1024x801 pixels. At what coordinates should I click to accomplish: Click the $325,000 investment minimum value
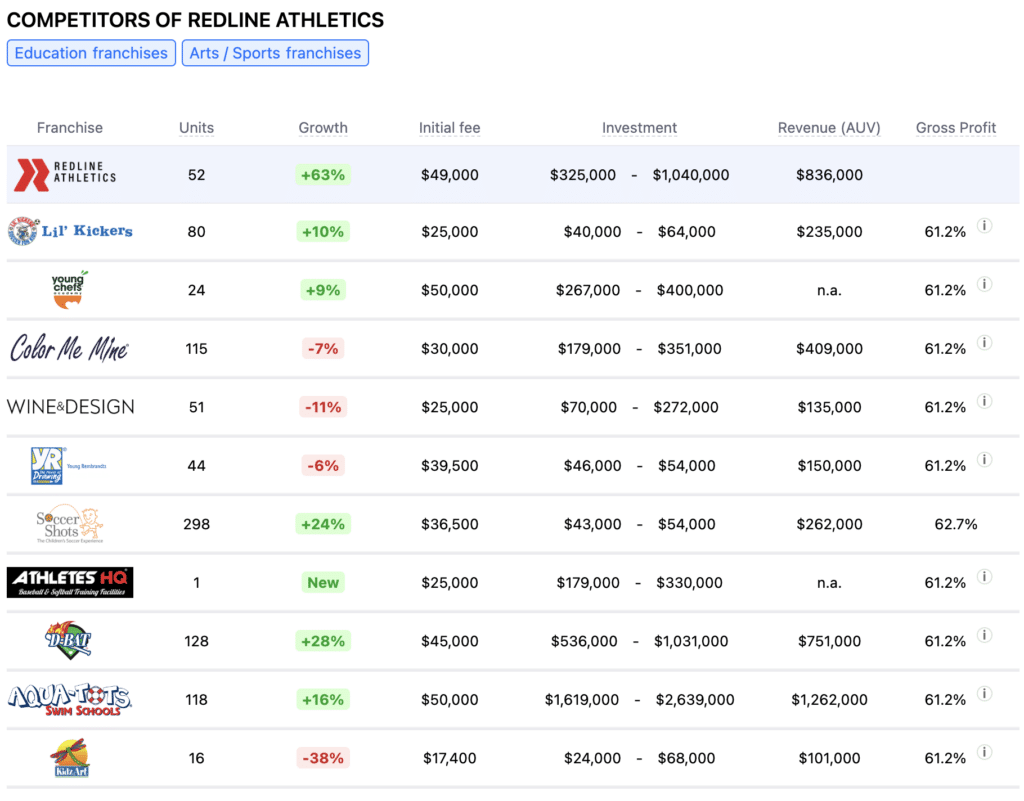coord(583,175)
